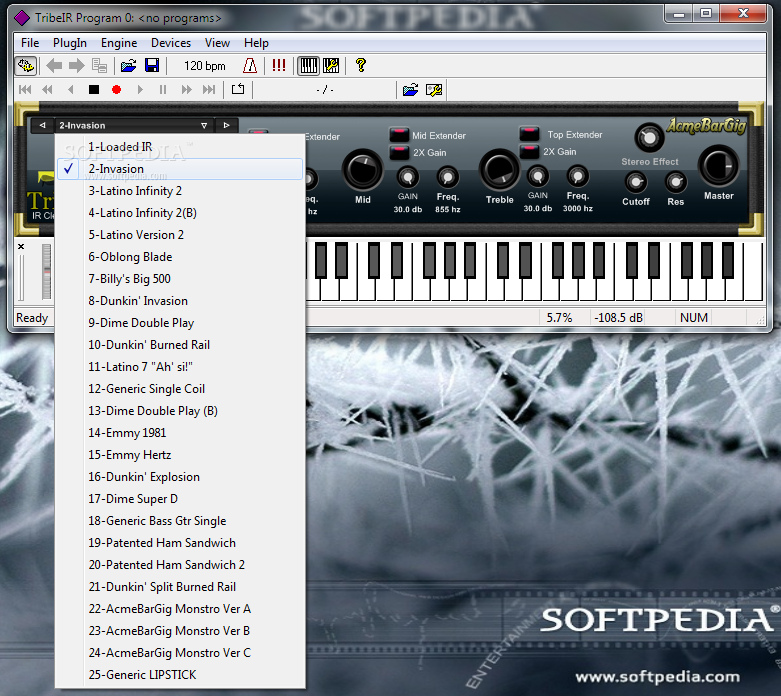The image size is (781, 696).
Task: Select previous preset with left triangle
Action: 42,126
